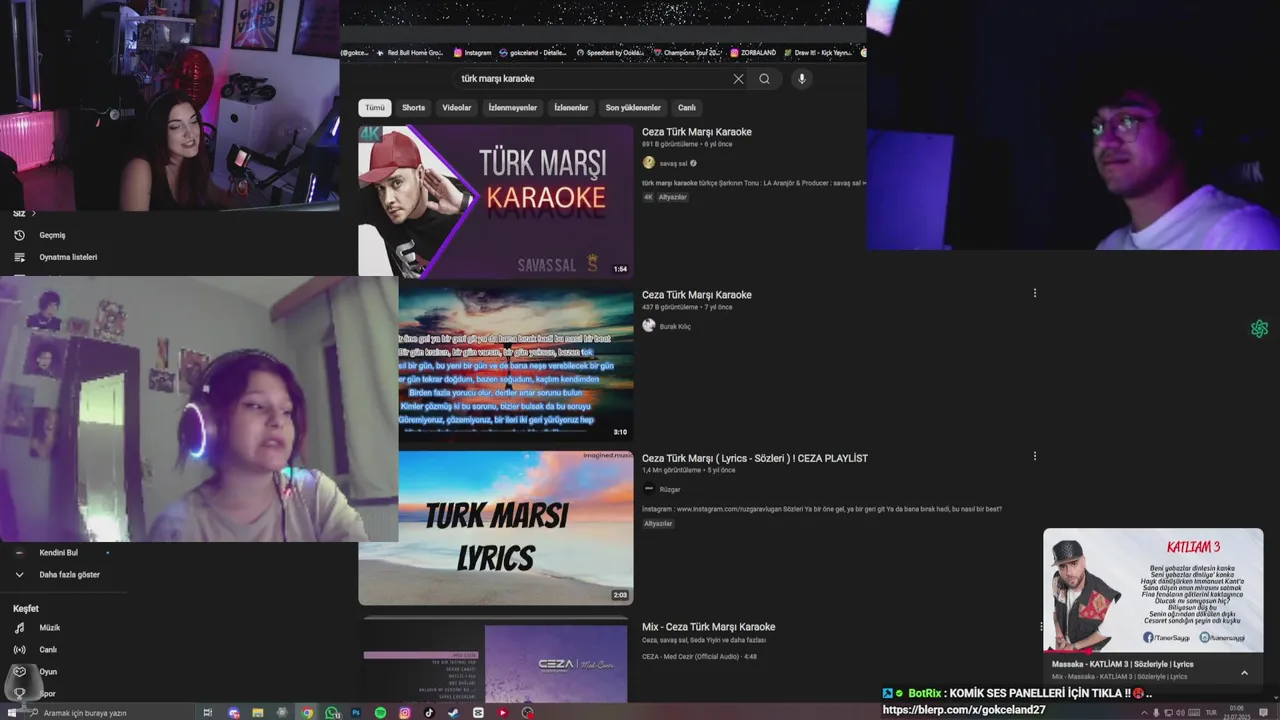Image resolution: width=1280 pixels, height=720 pixels.
Task: Open TikTok from the taskbar
Action: [x=429, y=713]
